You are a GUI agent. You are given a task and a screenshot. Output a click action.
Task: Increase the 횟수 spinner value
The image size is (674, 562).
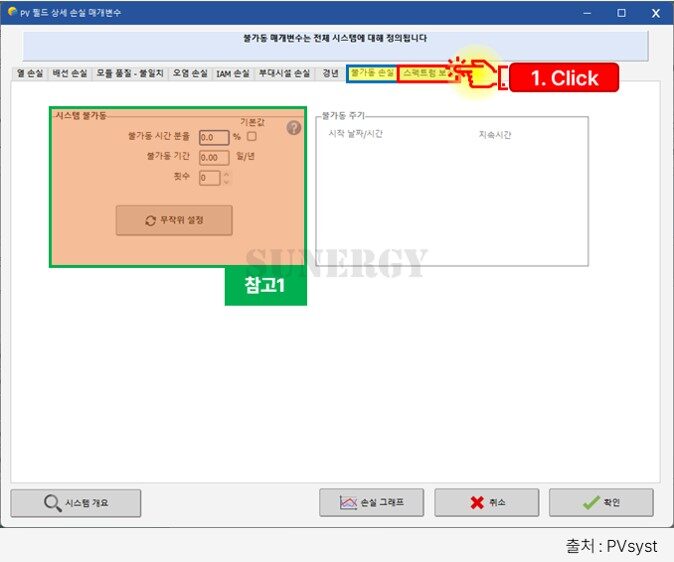click(226, 175)
